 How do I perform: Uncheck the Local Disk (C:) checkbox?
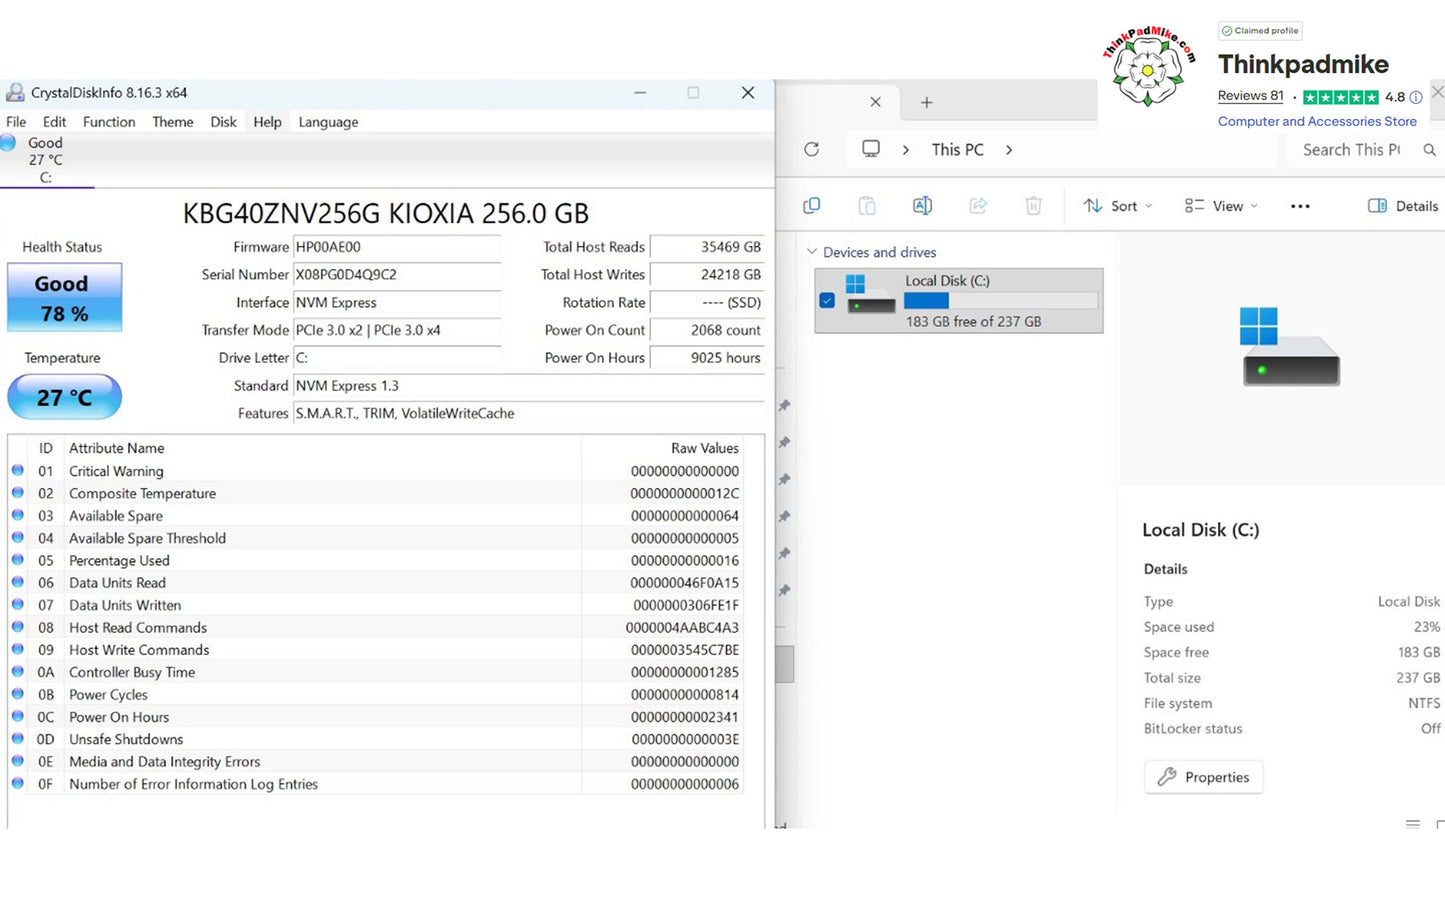[x=827, y=300]
